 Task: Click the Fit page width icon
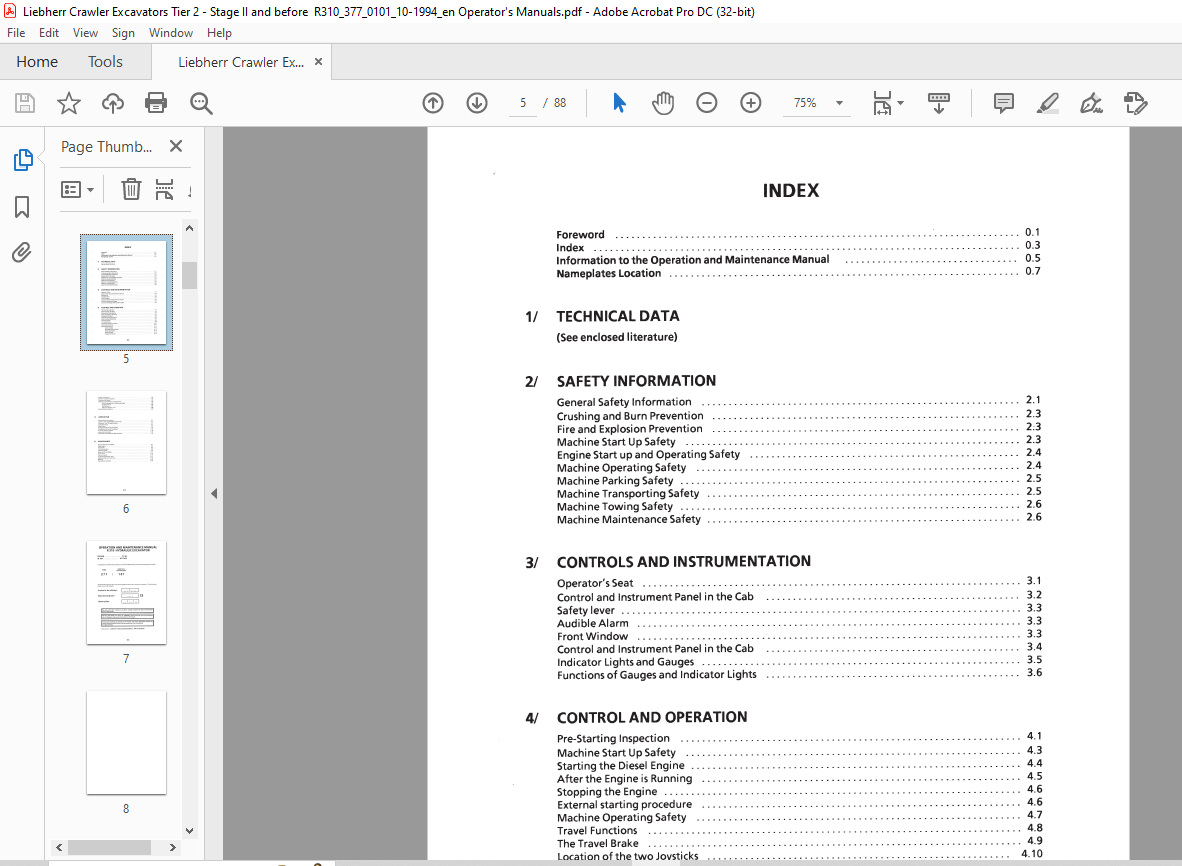(x=882, y=103)
